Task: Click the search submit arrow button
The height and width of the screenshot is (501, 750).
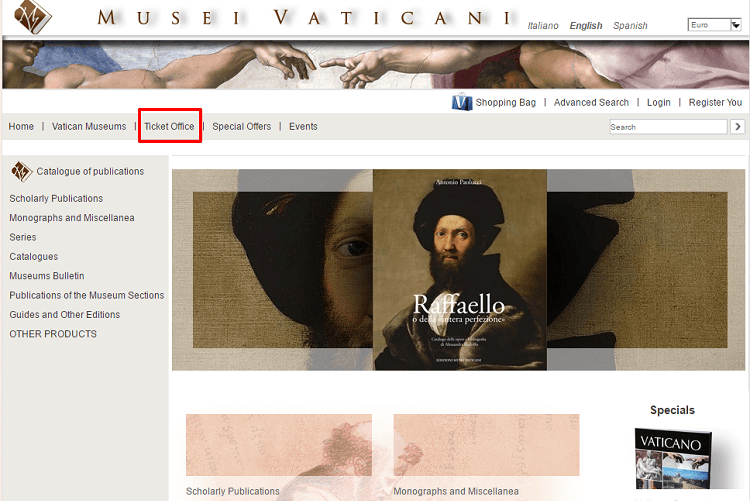Action: (x=737, y=126)
